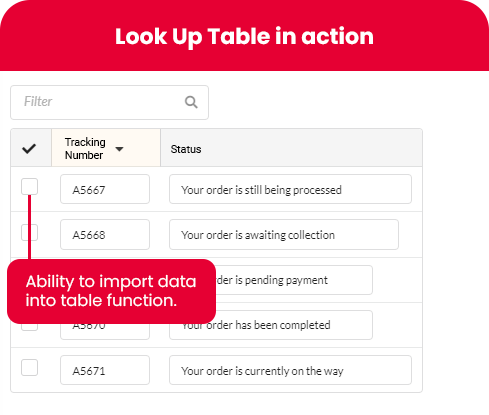Screen dimensions: 489x415
Task: Click the 'Ability to import data' callout
Action: [x=111, y=291]
